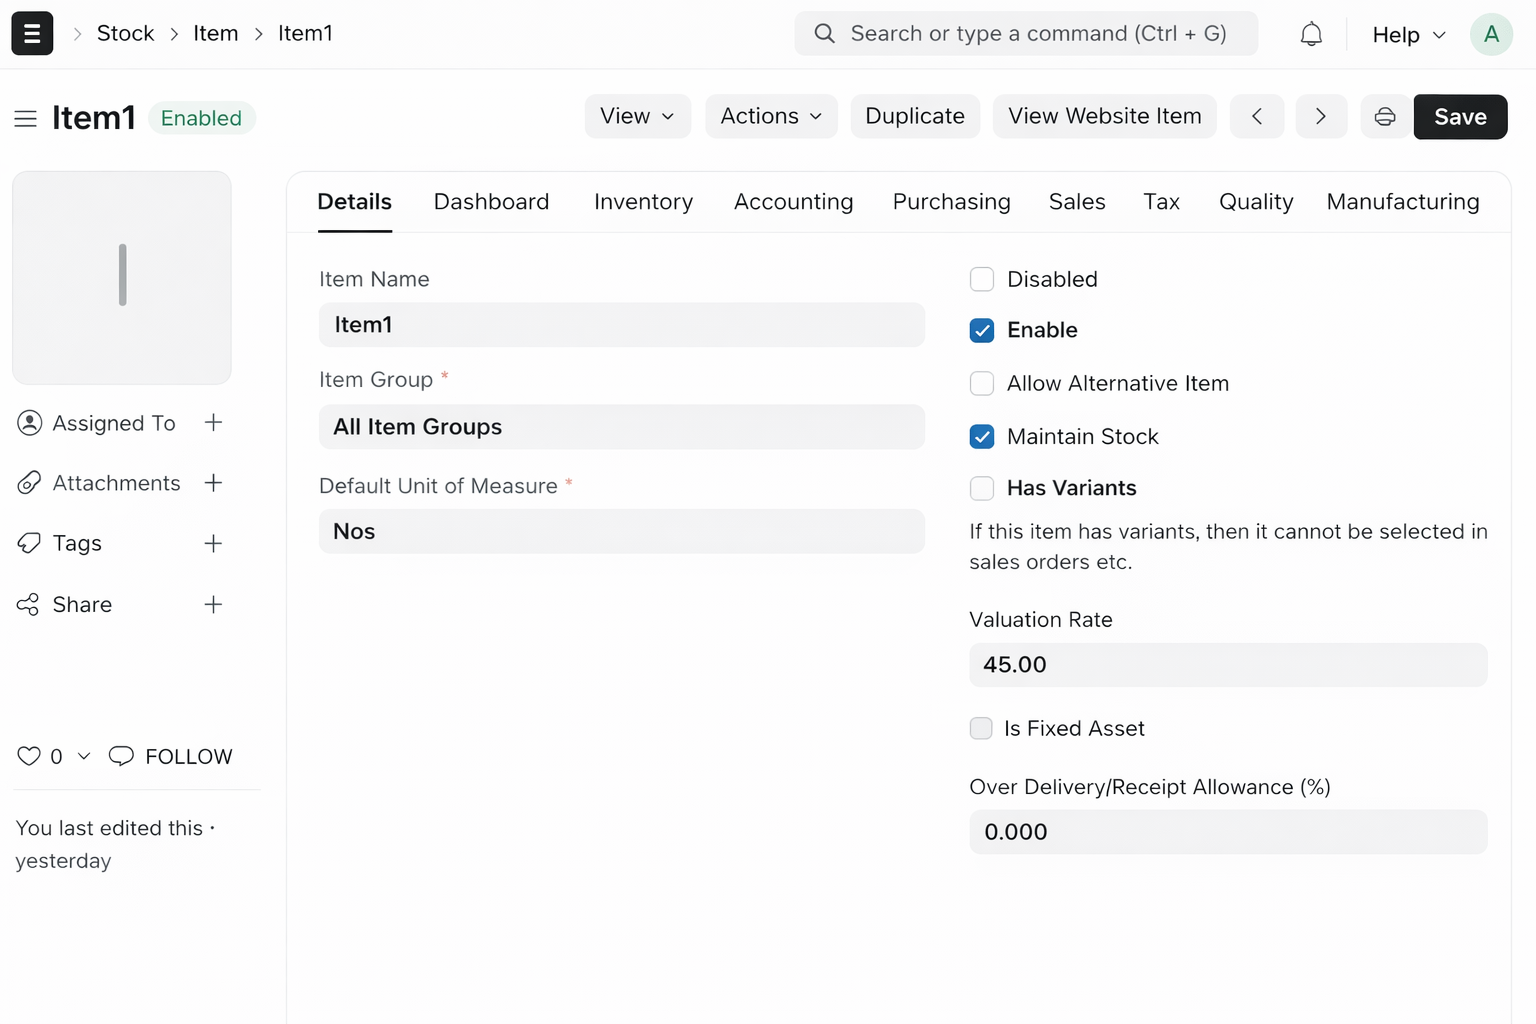Click the Assigned To person icon
This screenshot has width=1536, height=1024.
(x=30, y=423)
